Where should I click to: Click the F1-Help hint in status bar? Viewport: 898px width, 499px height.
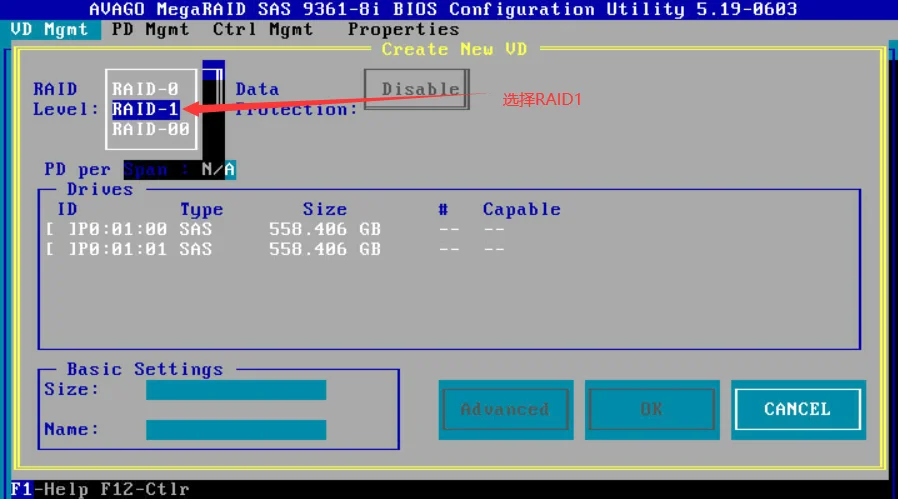(49, 489)
